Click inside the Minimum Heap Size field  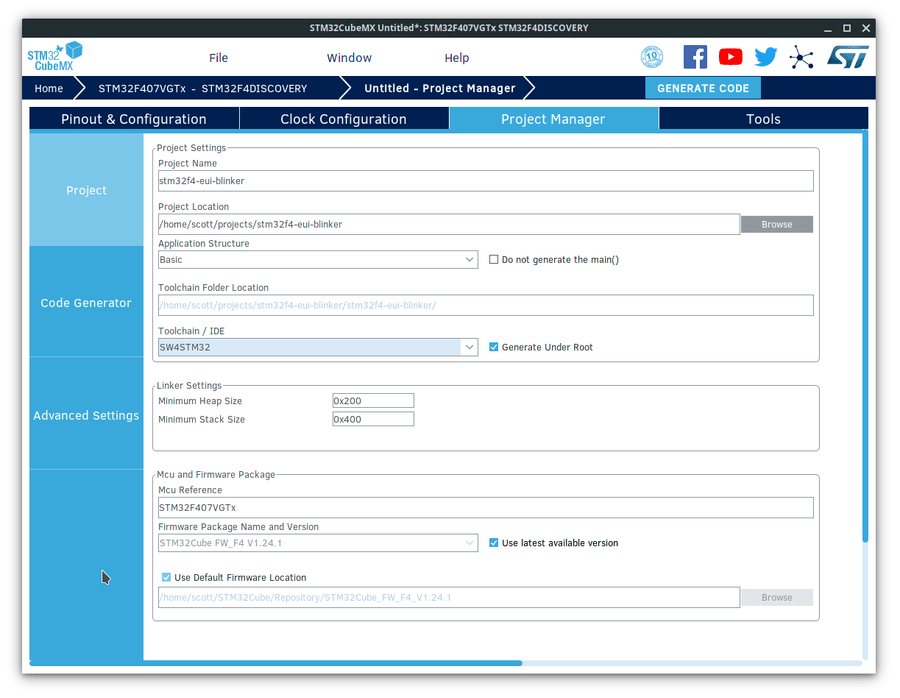click(x=372, y=400)
